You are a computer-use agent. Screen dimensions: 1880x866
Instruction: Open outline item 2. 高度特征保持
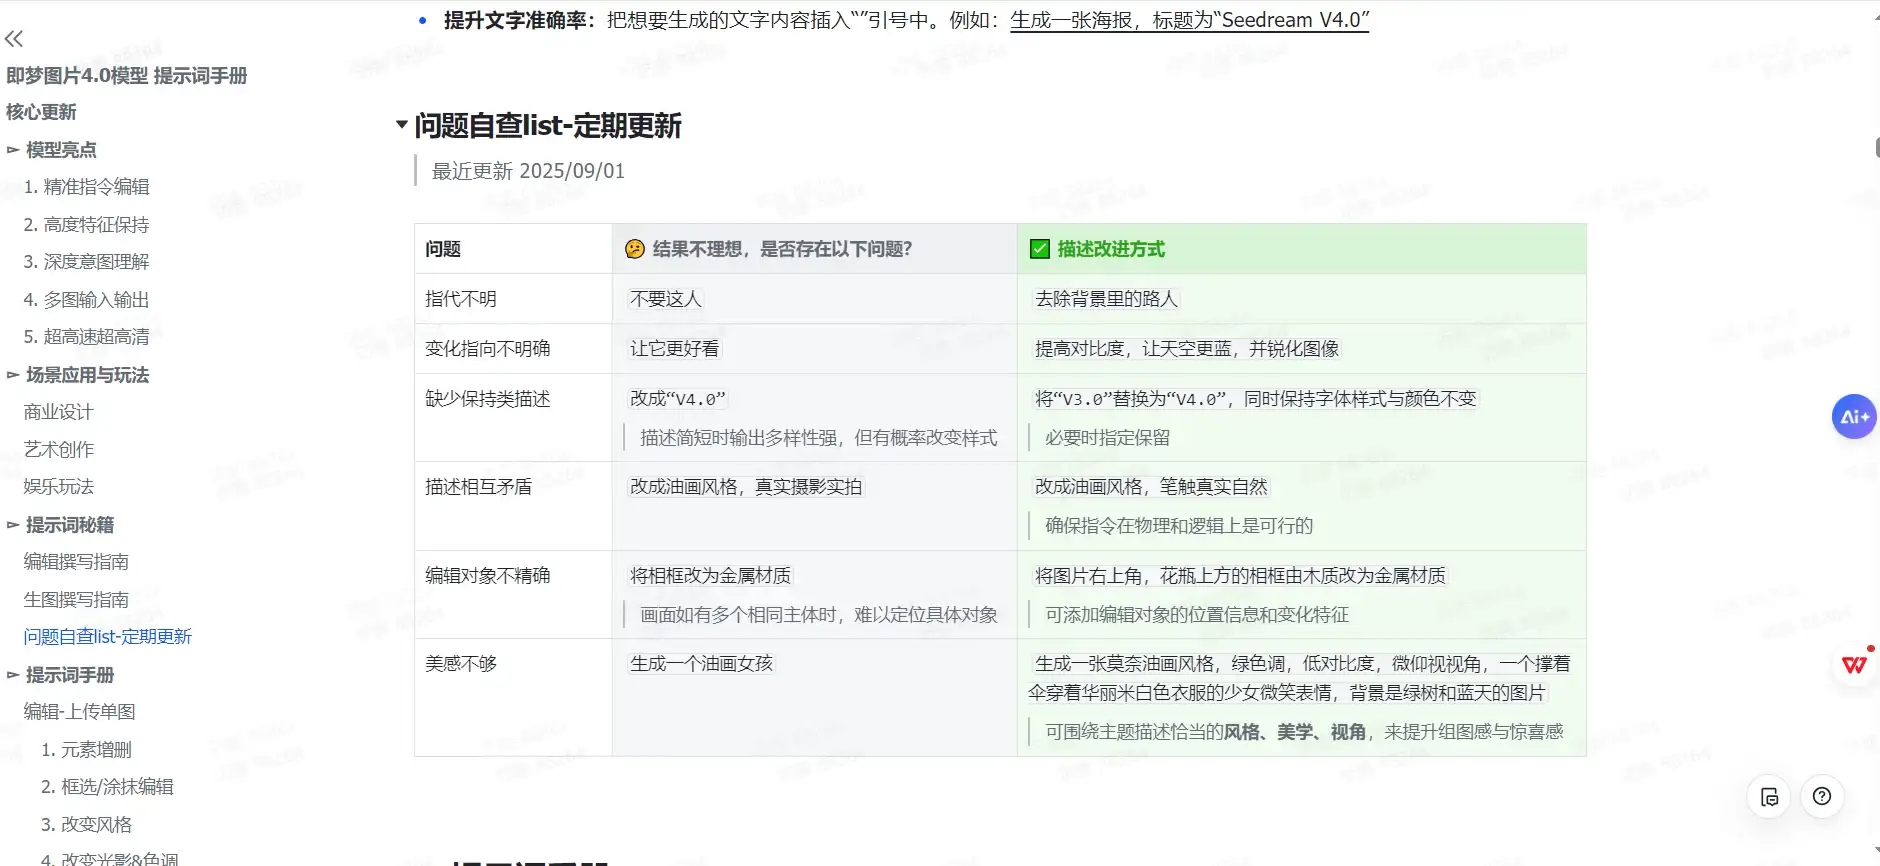87,225
